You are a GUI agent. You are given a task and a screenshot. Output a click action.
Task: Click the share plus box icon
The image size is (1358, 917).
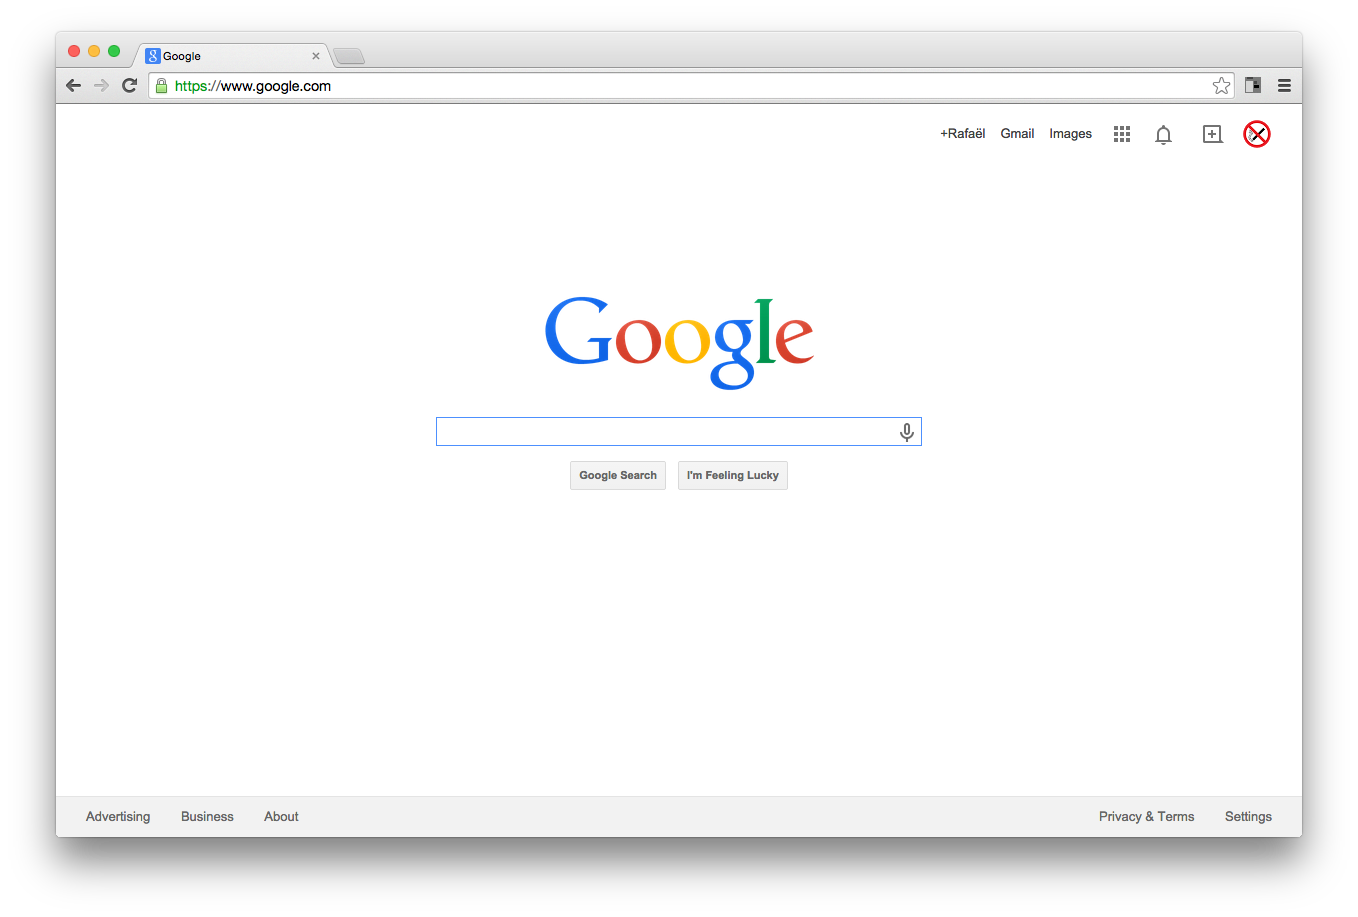coord(1212,134)
